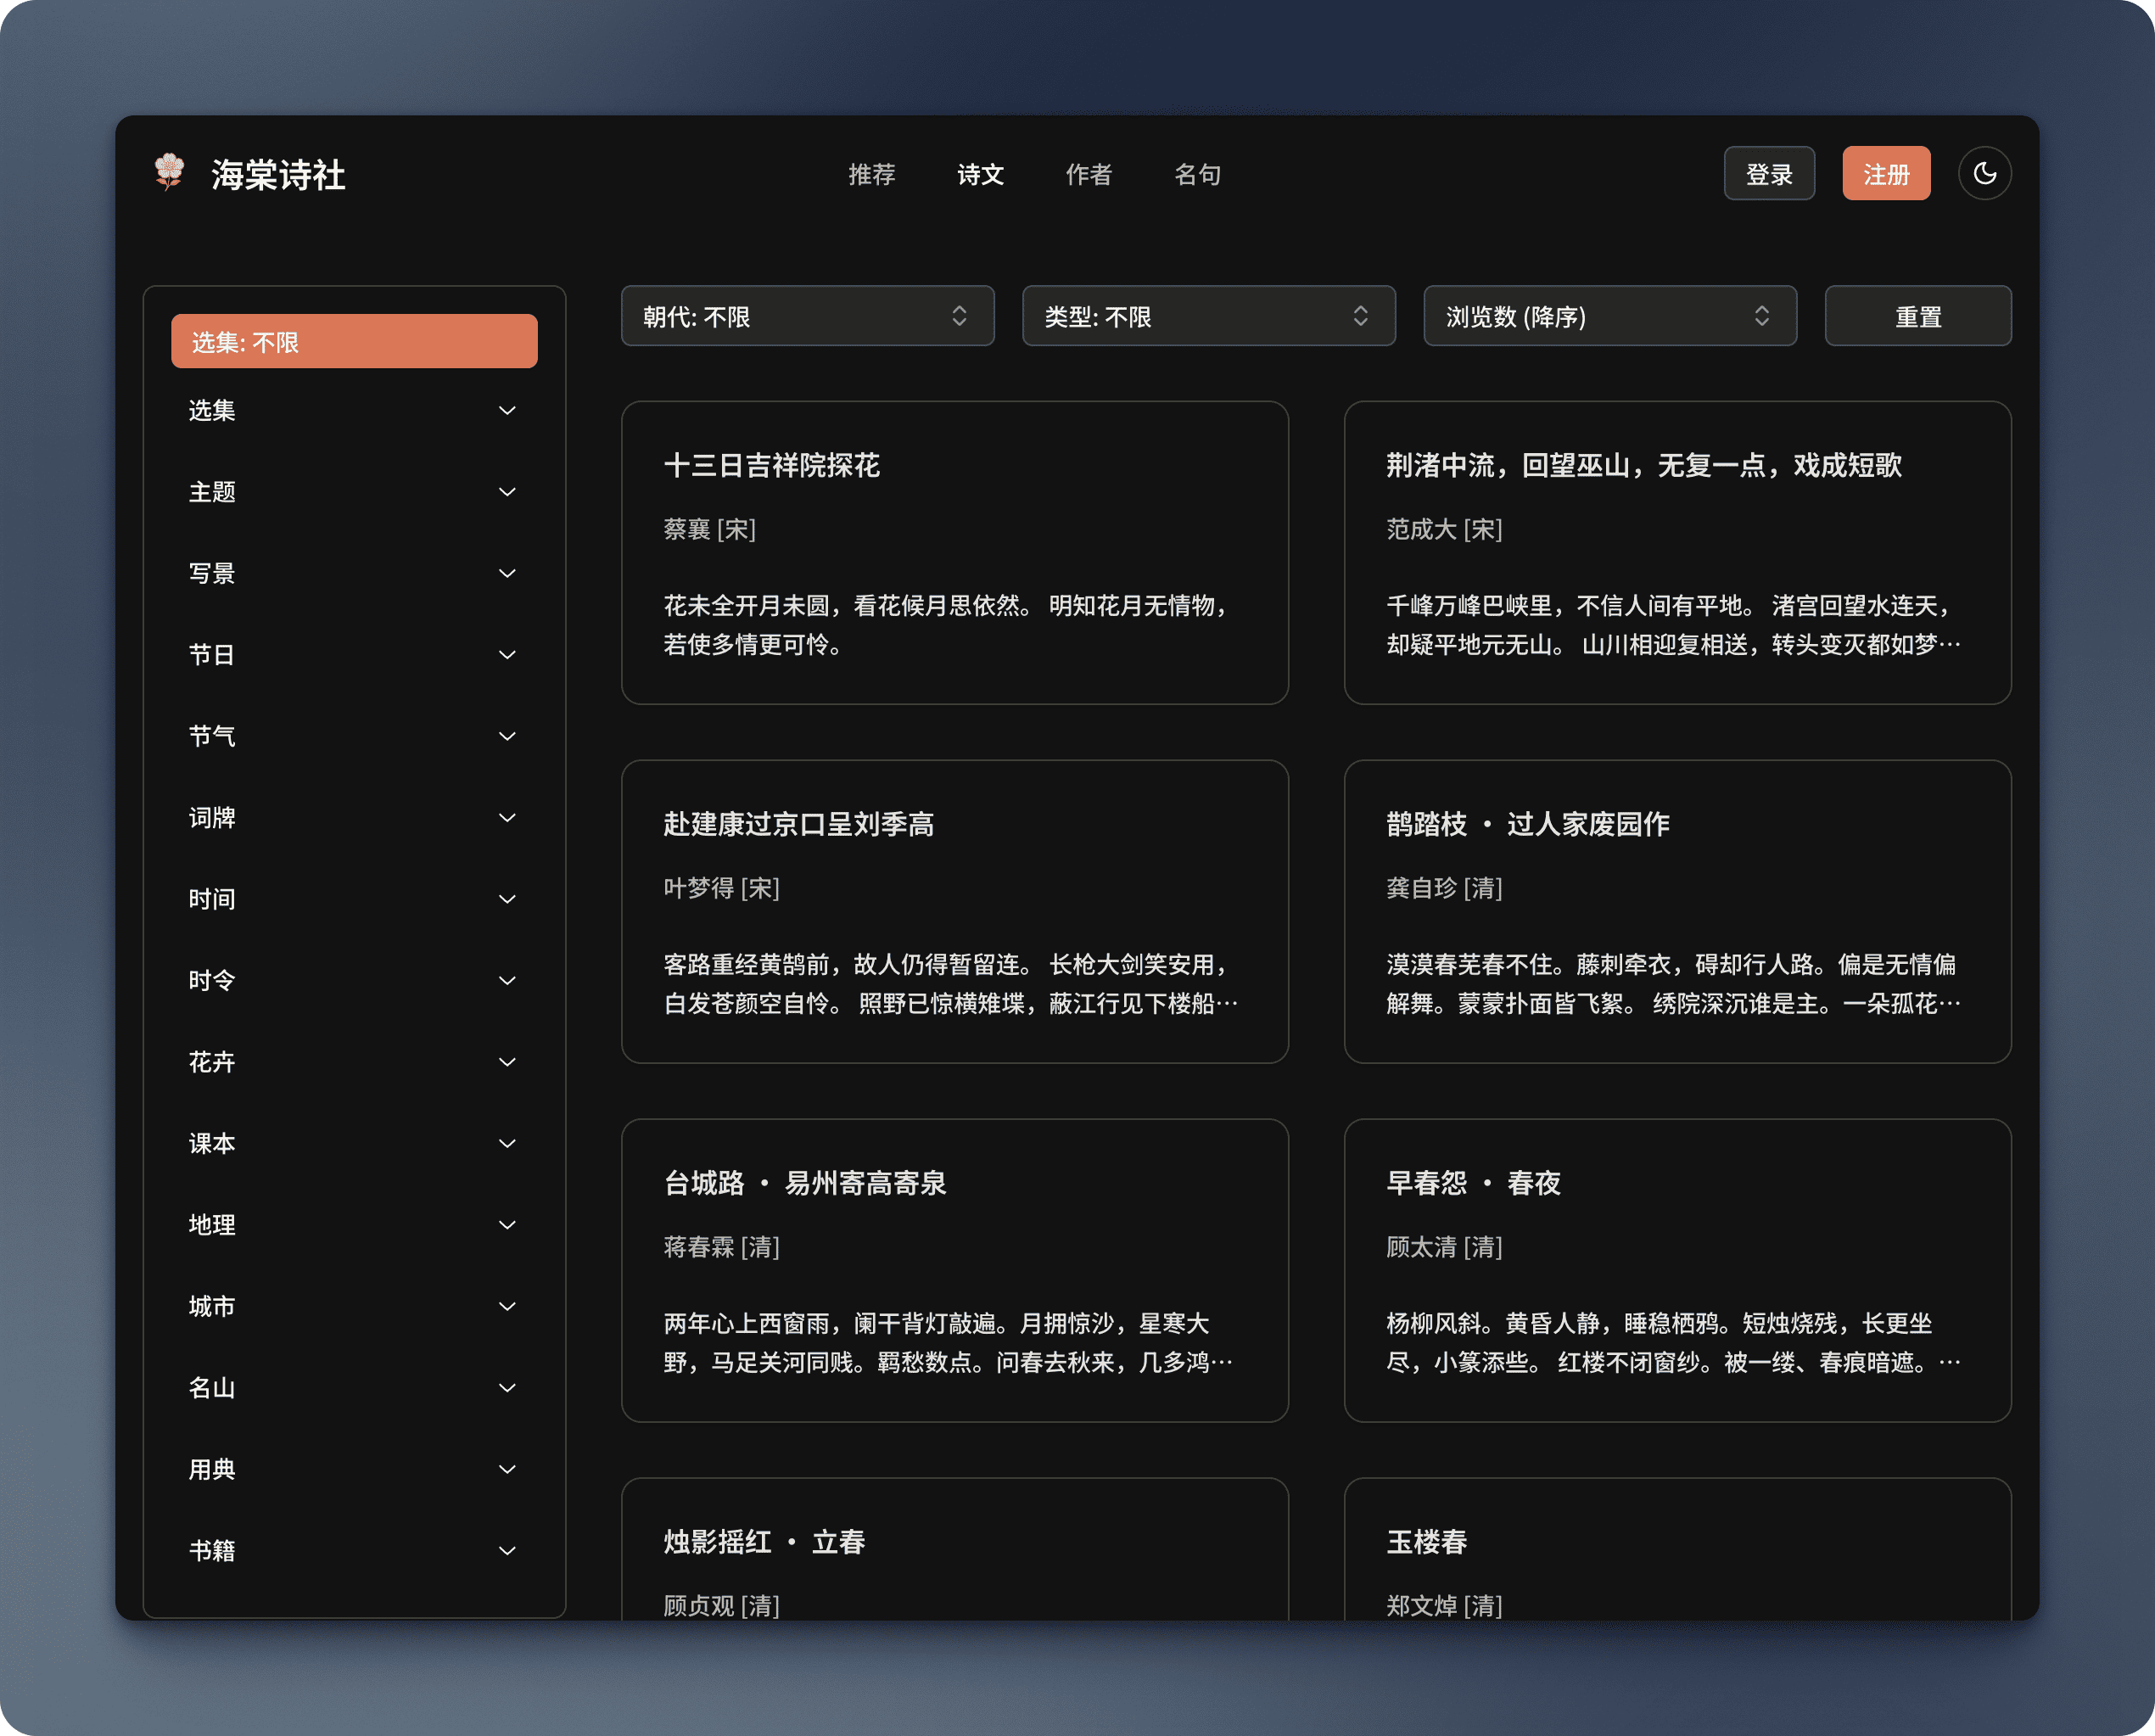Click the 注册 register button
This screenshot has height=1736, width=2155.
(1885, 174)
